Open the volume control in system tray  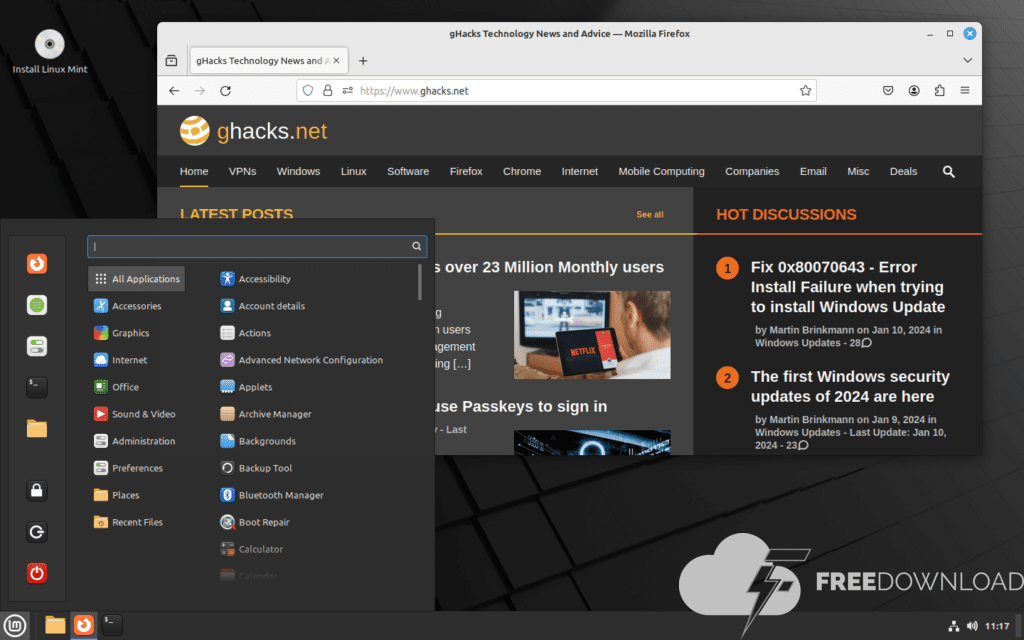971,626
